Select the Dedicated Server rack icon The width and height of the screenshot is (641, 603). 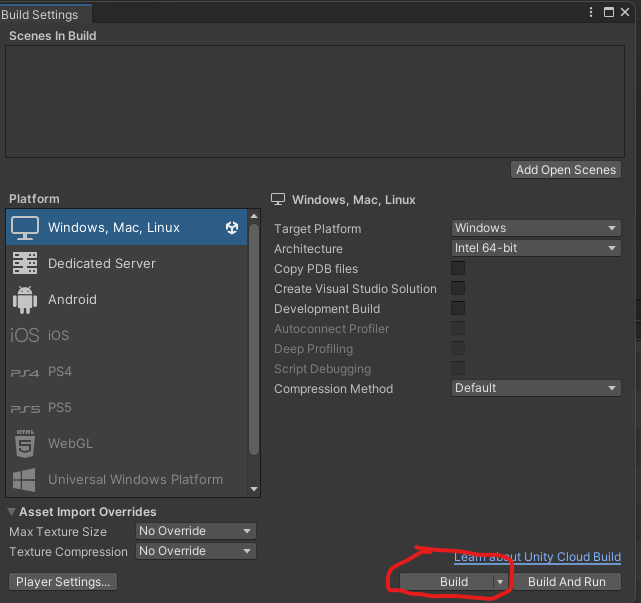pos(25,263)
